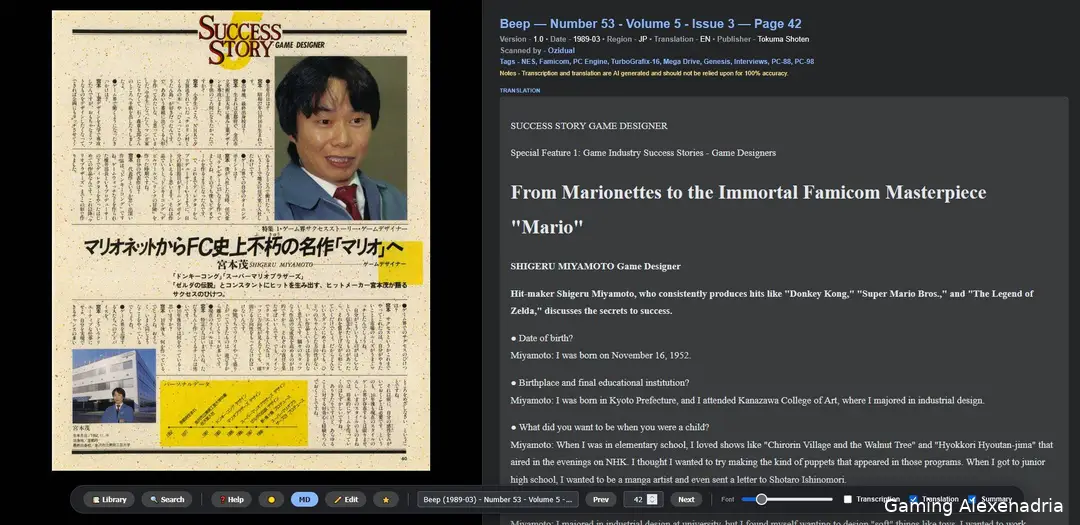This screenshot has width=1080, height=525.
Task: Click the page title Beep — Number 53 heading
Action: [x=650, y=24]
